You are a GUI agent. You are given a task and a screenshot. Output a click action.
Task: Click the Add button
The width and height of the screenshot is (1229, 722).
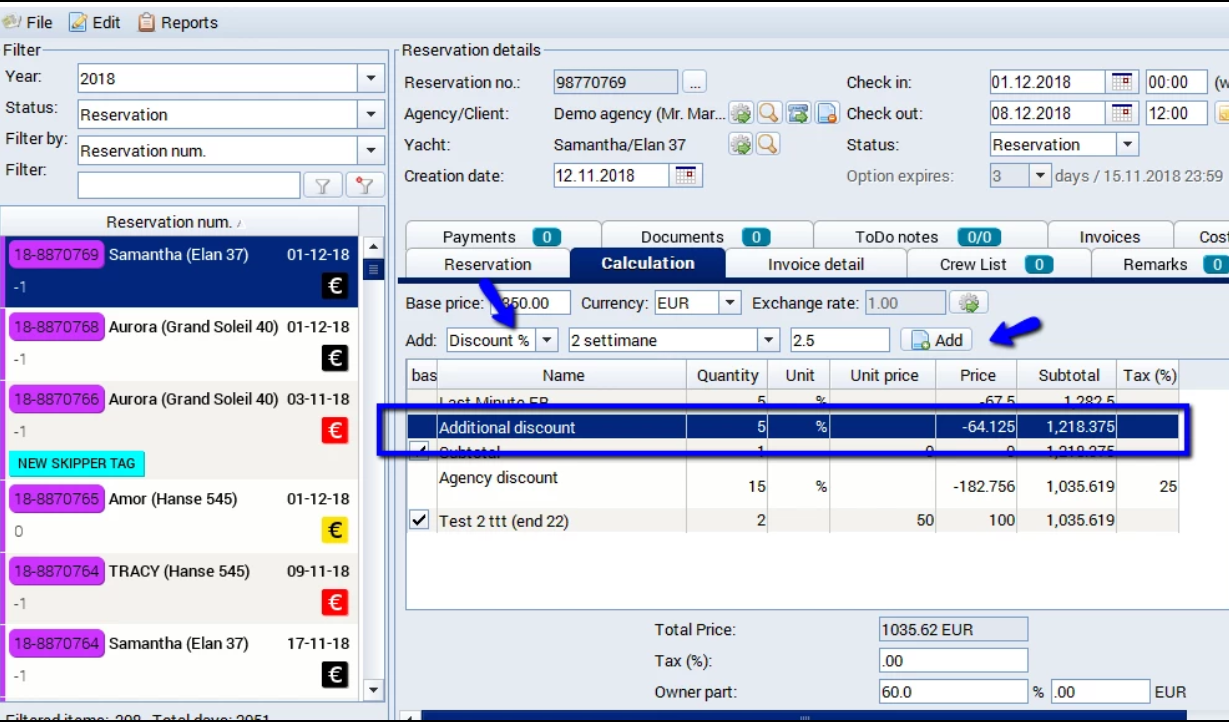[x=937, y=340]
